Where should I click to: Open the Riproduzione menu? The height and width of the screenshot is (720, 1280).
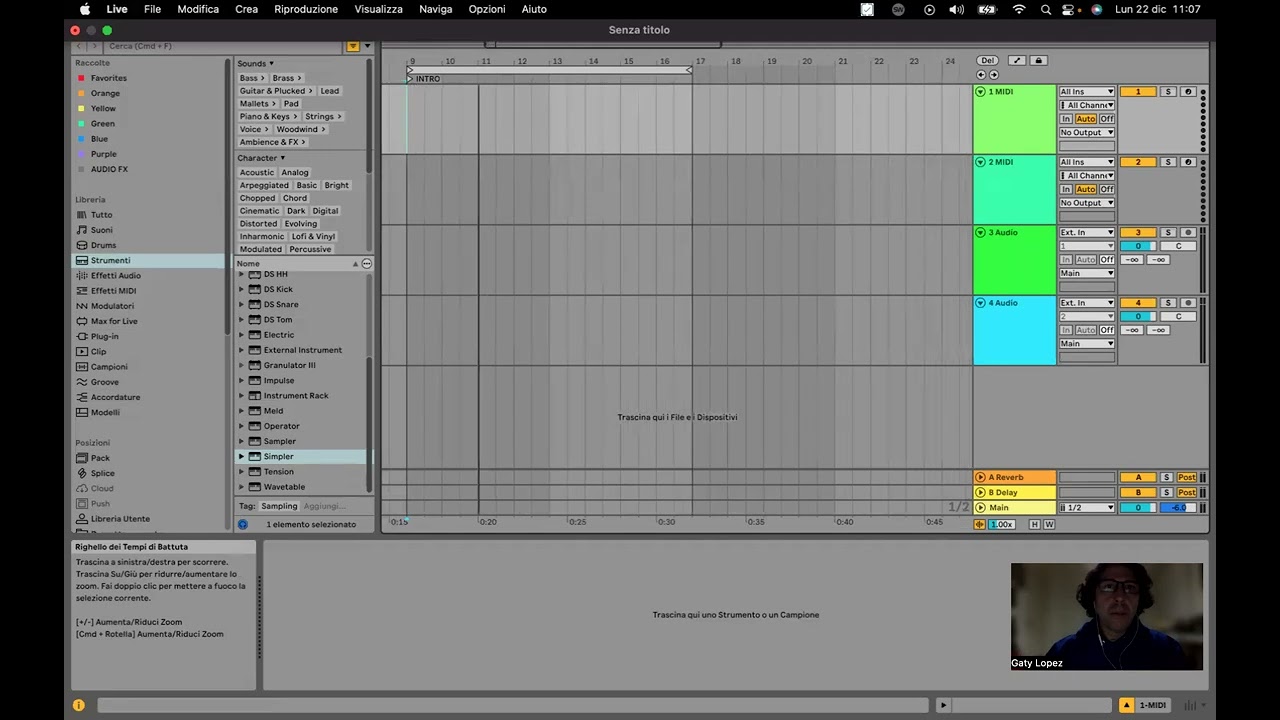coord(306,9)
